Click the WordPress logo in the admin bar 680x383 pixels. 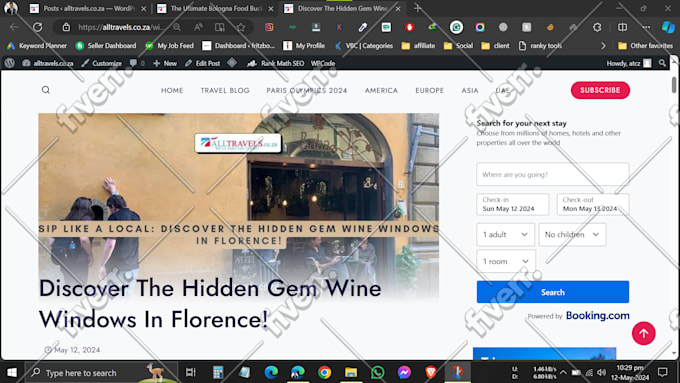point(10,63)
